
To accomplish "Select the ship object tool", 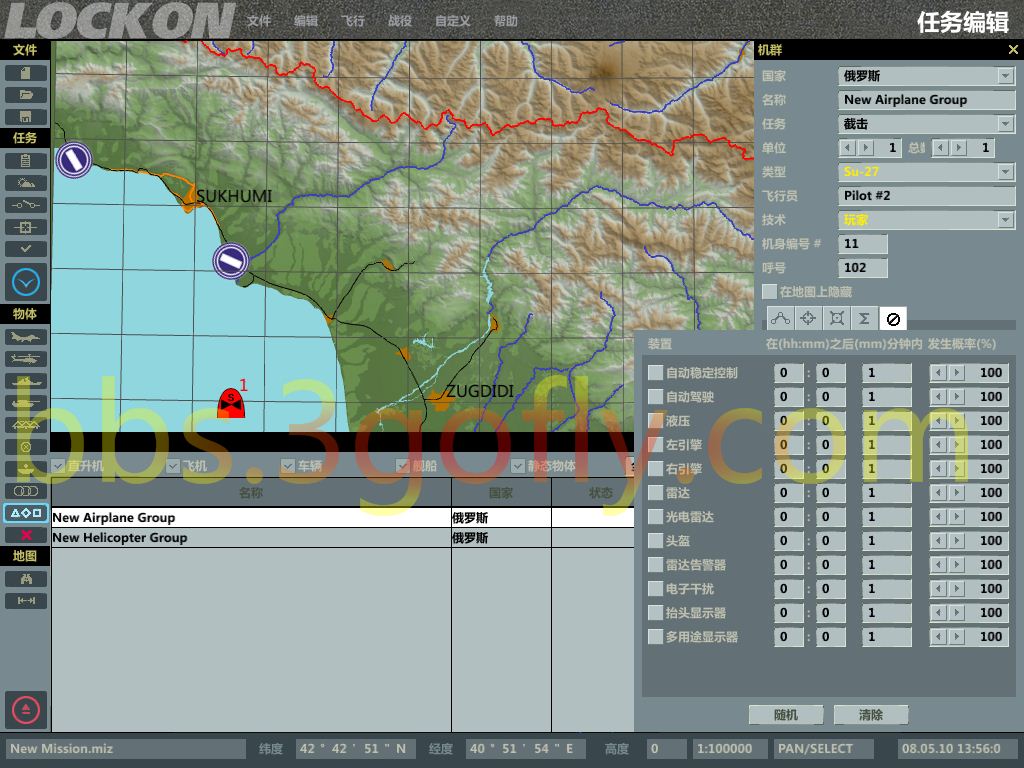I will point(25,381).
